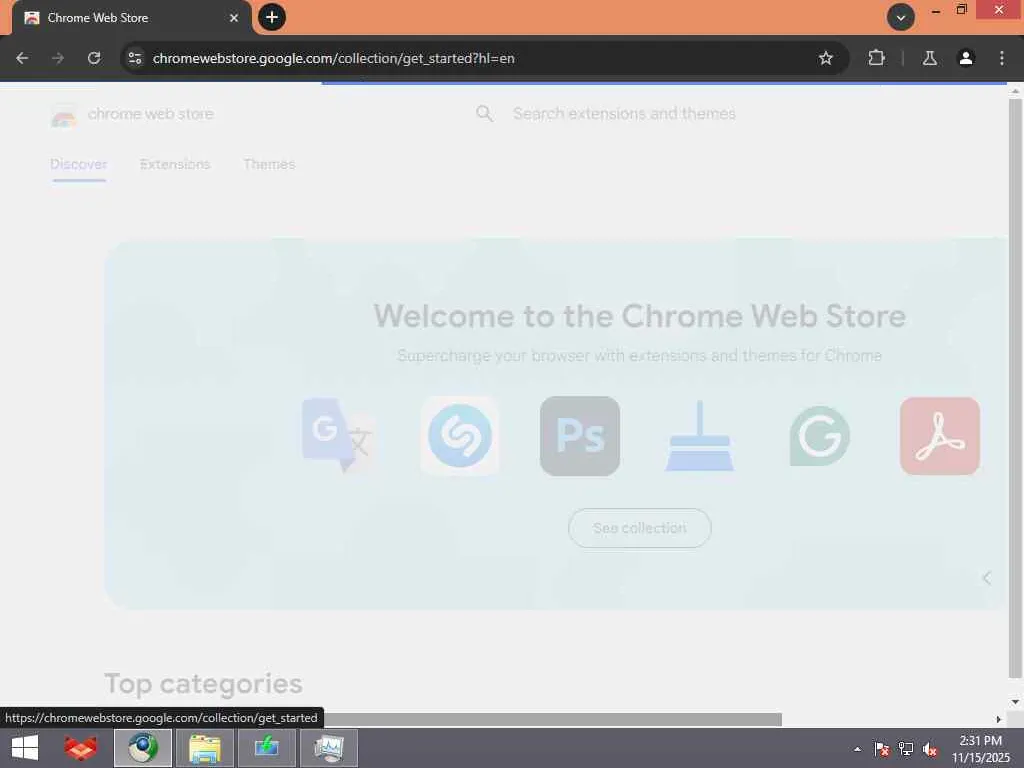The image size is (1024, 768).
Task: Click the search magnifier icon
Action: pos(485,114)
